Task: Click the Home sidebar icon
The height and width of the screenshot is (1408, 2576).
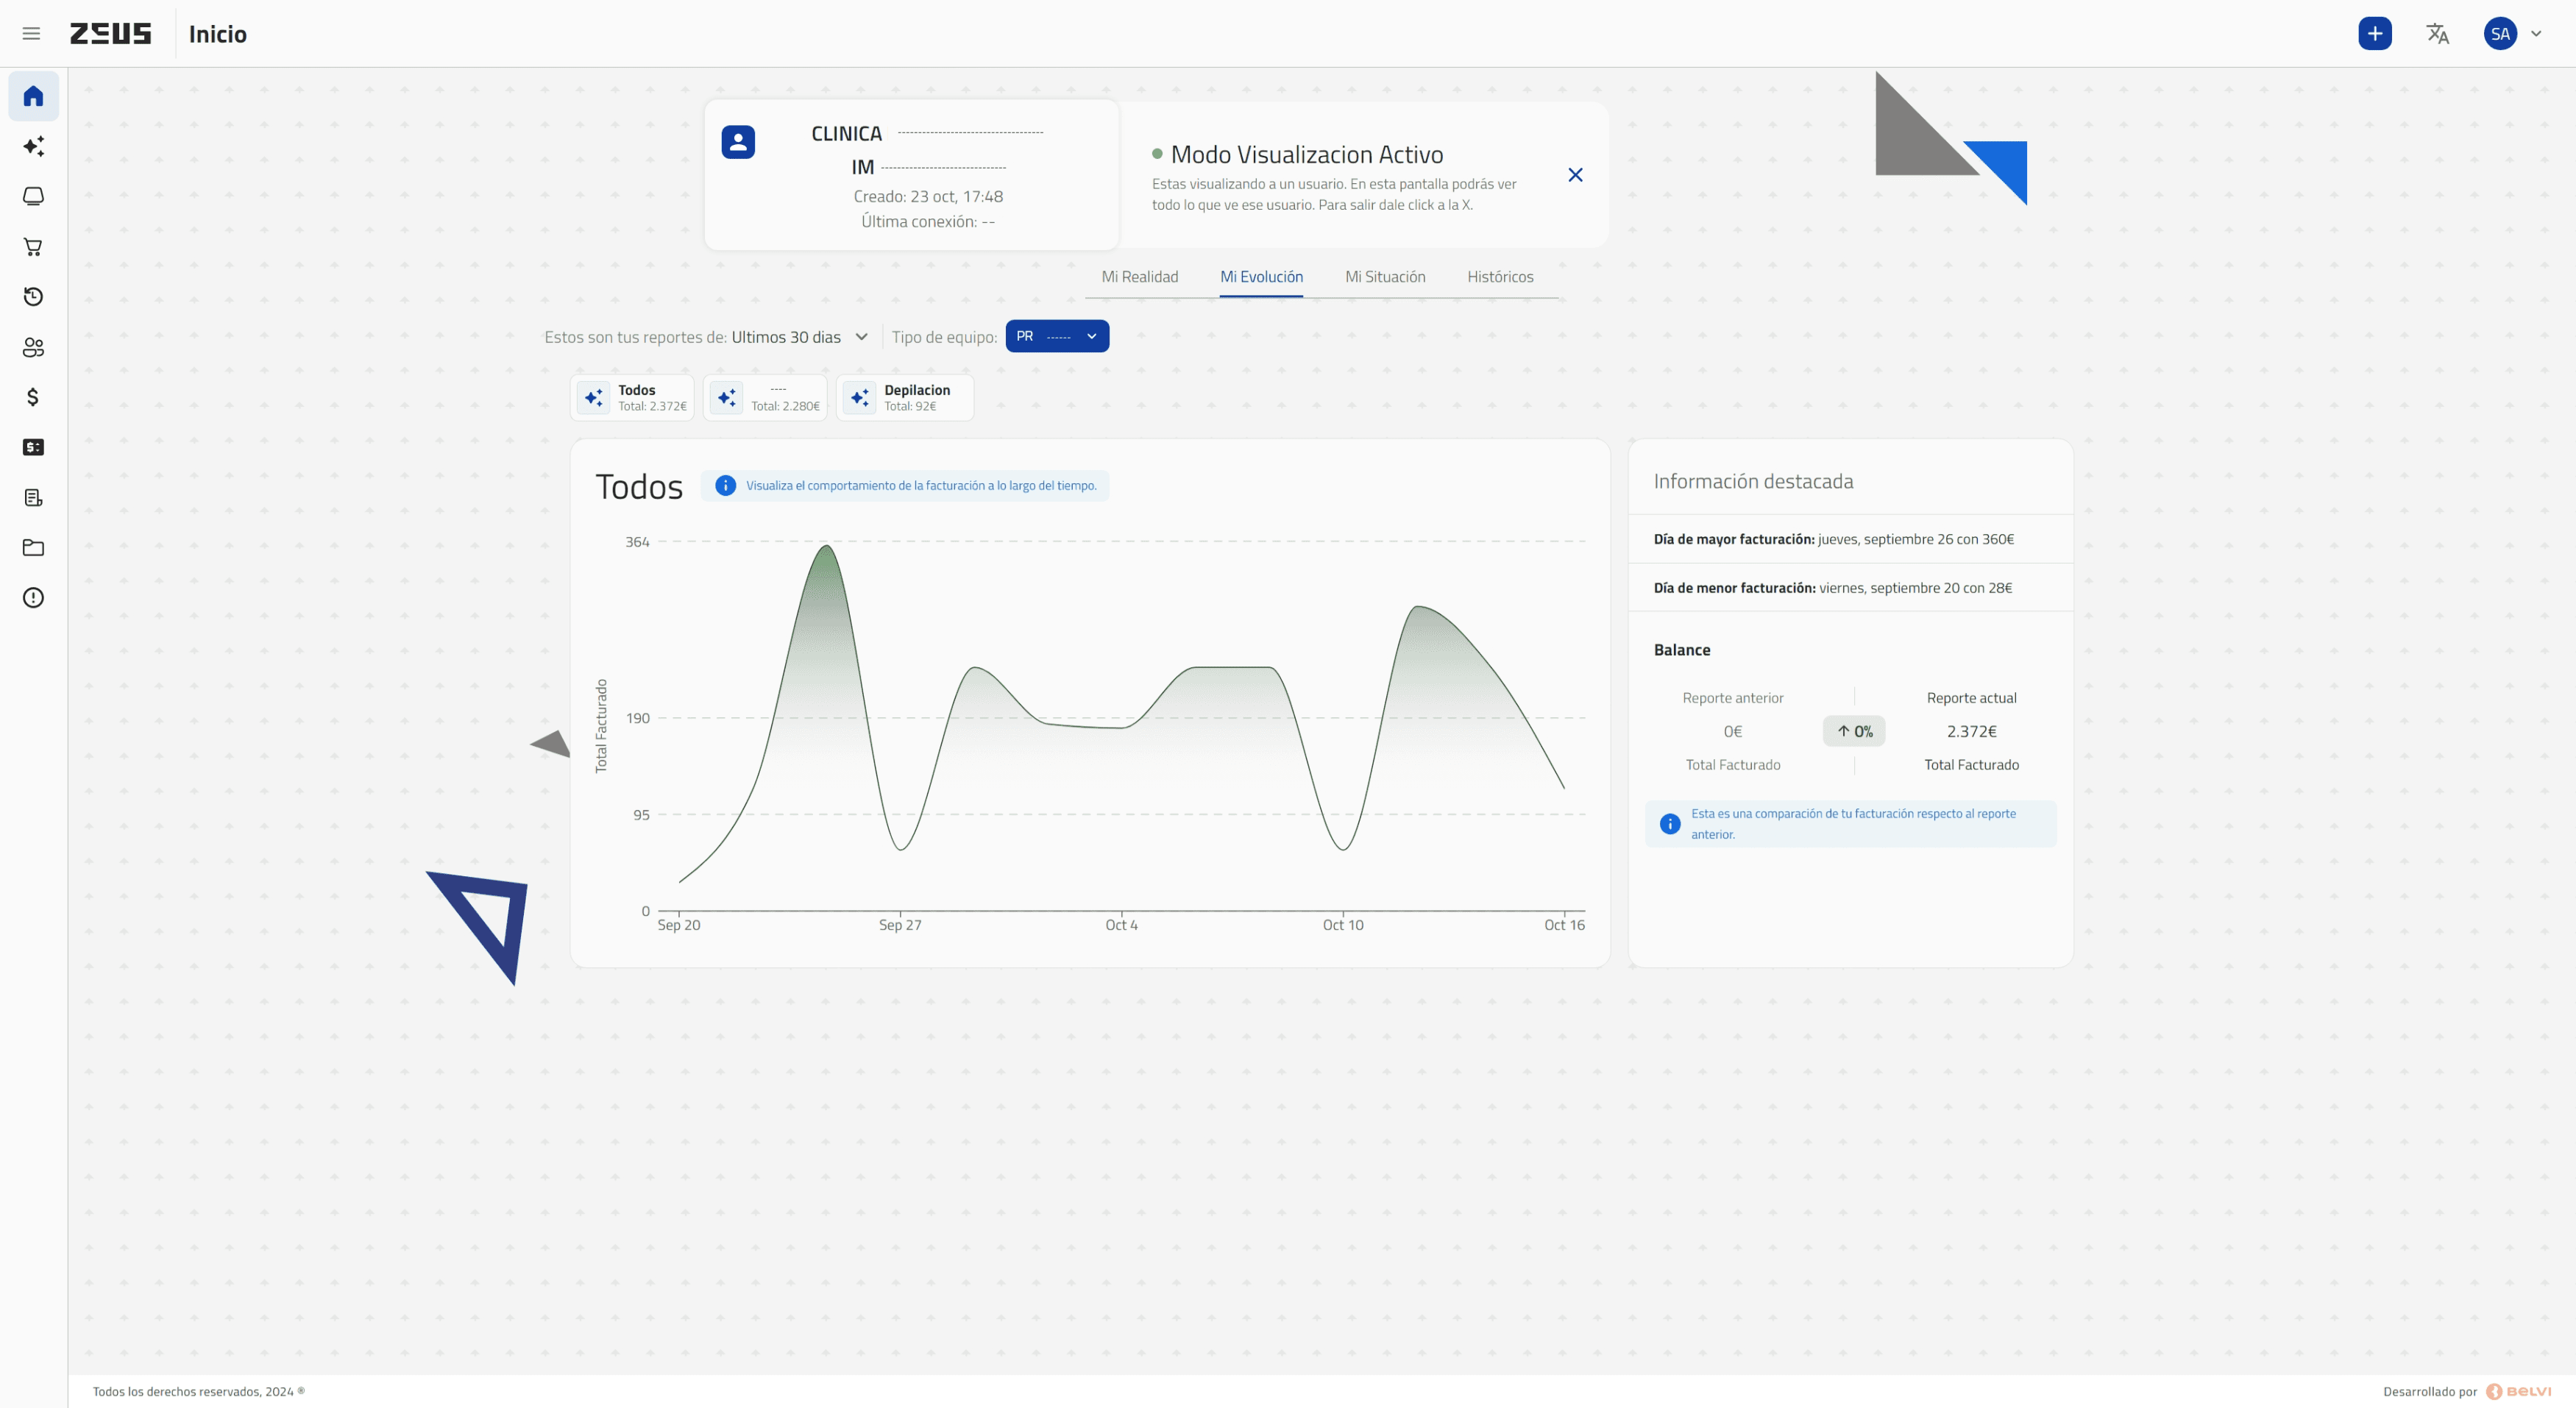Action: 33,96
